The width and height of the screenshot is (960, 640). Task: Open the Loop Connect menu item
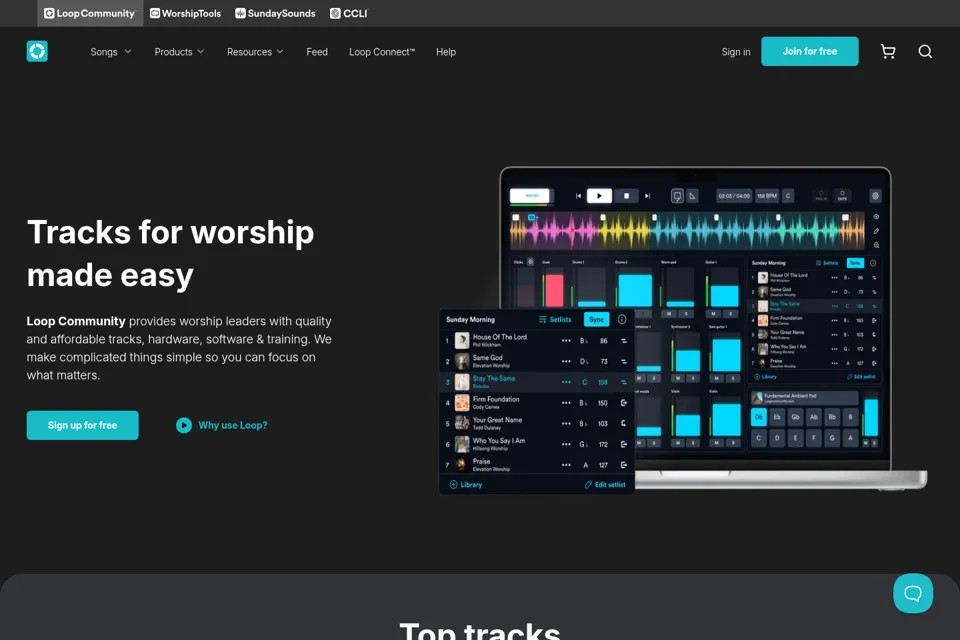tap(382, 52)
